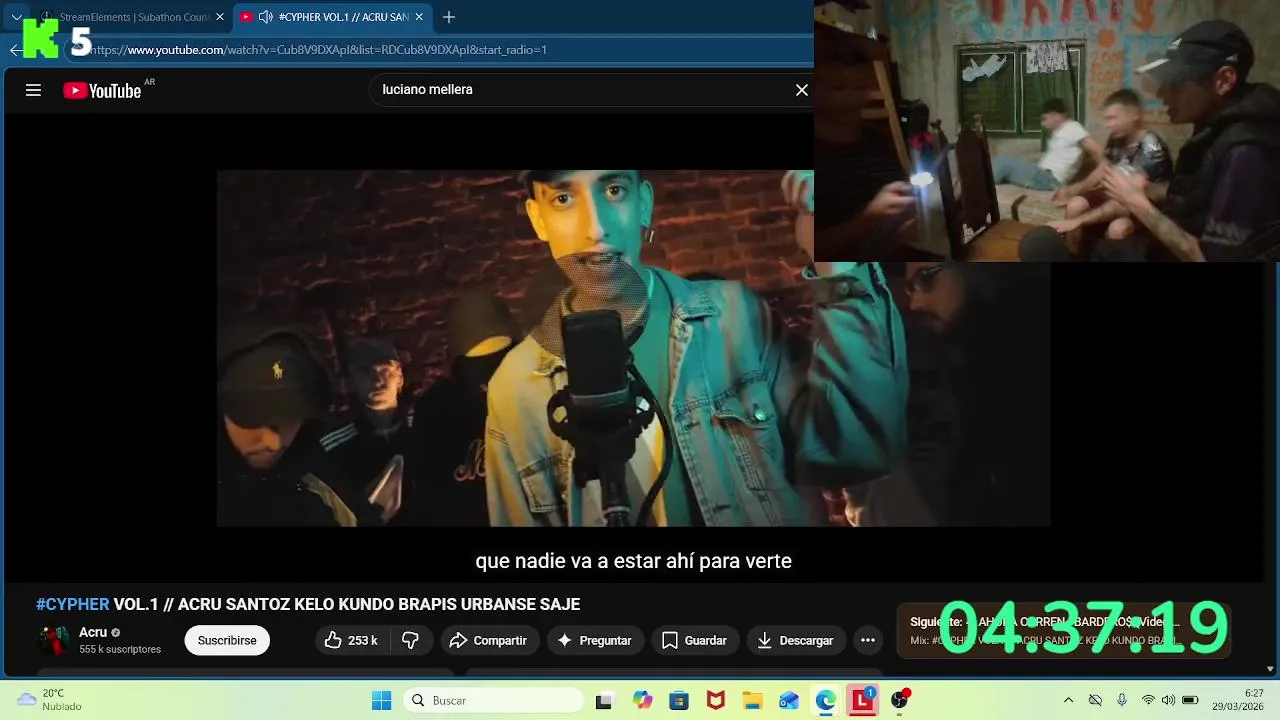Image resolution: width=1280 pixels, height=720 pixels.
Task: Clear the YouTube search query
Action: (801, 90)
